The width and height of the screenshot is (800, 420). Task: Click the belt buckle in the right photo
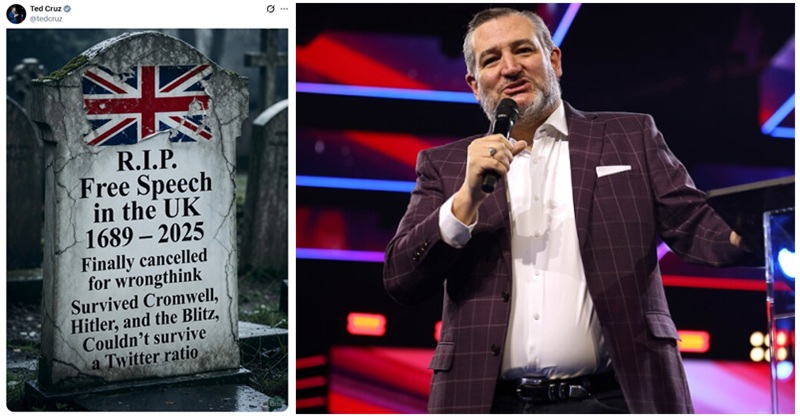(x=552, y=390)
